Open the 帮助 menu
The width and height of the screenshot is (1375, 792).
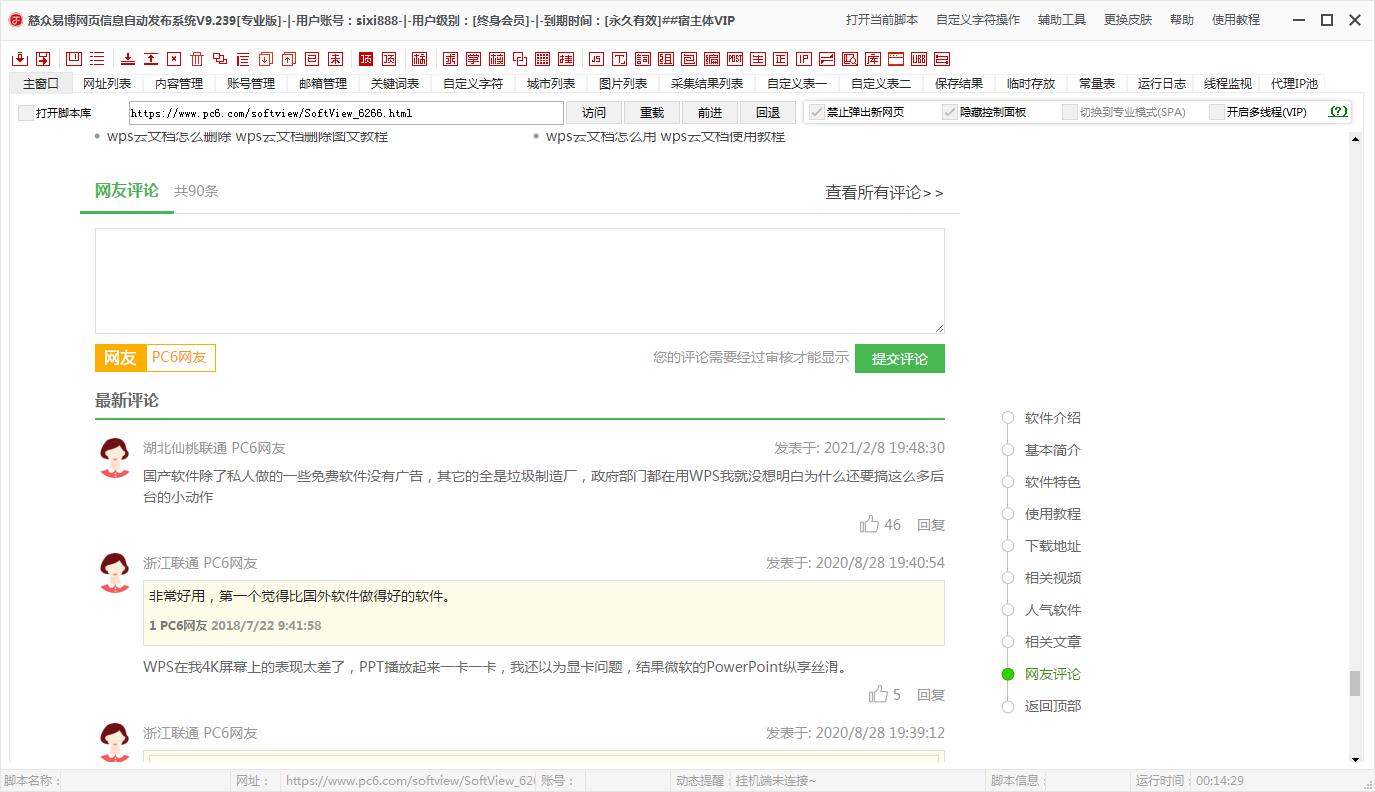pos(1182,20)
